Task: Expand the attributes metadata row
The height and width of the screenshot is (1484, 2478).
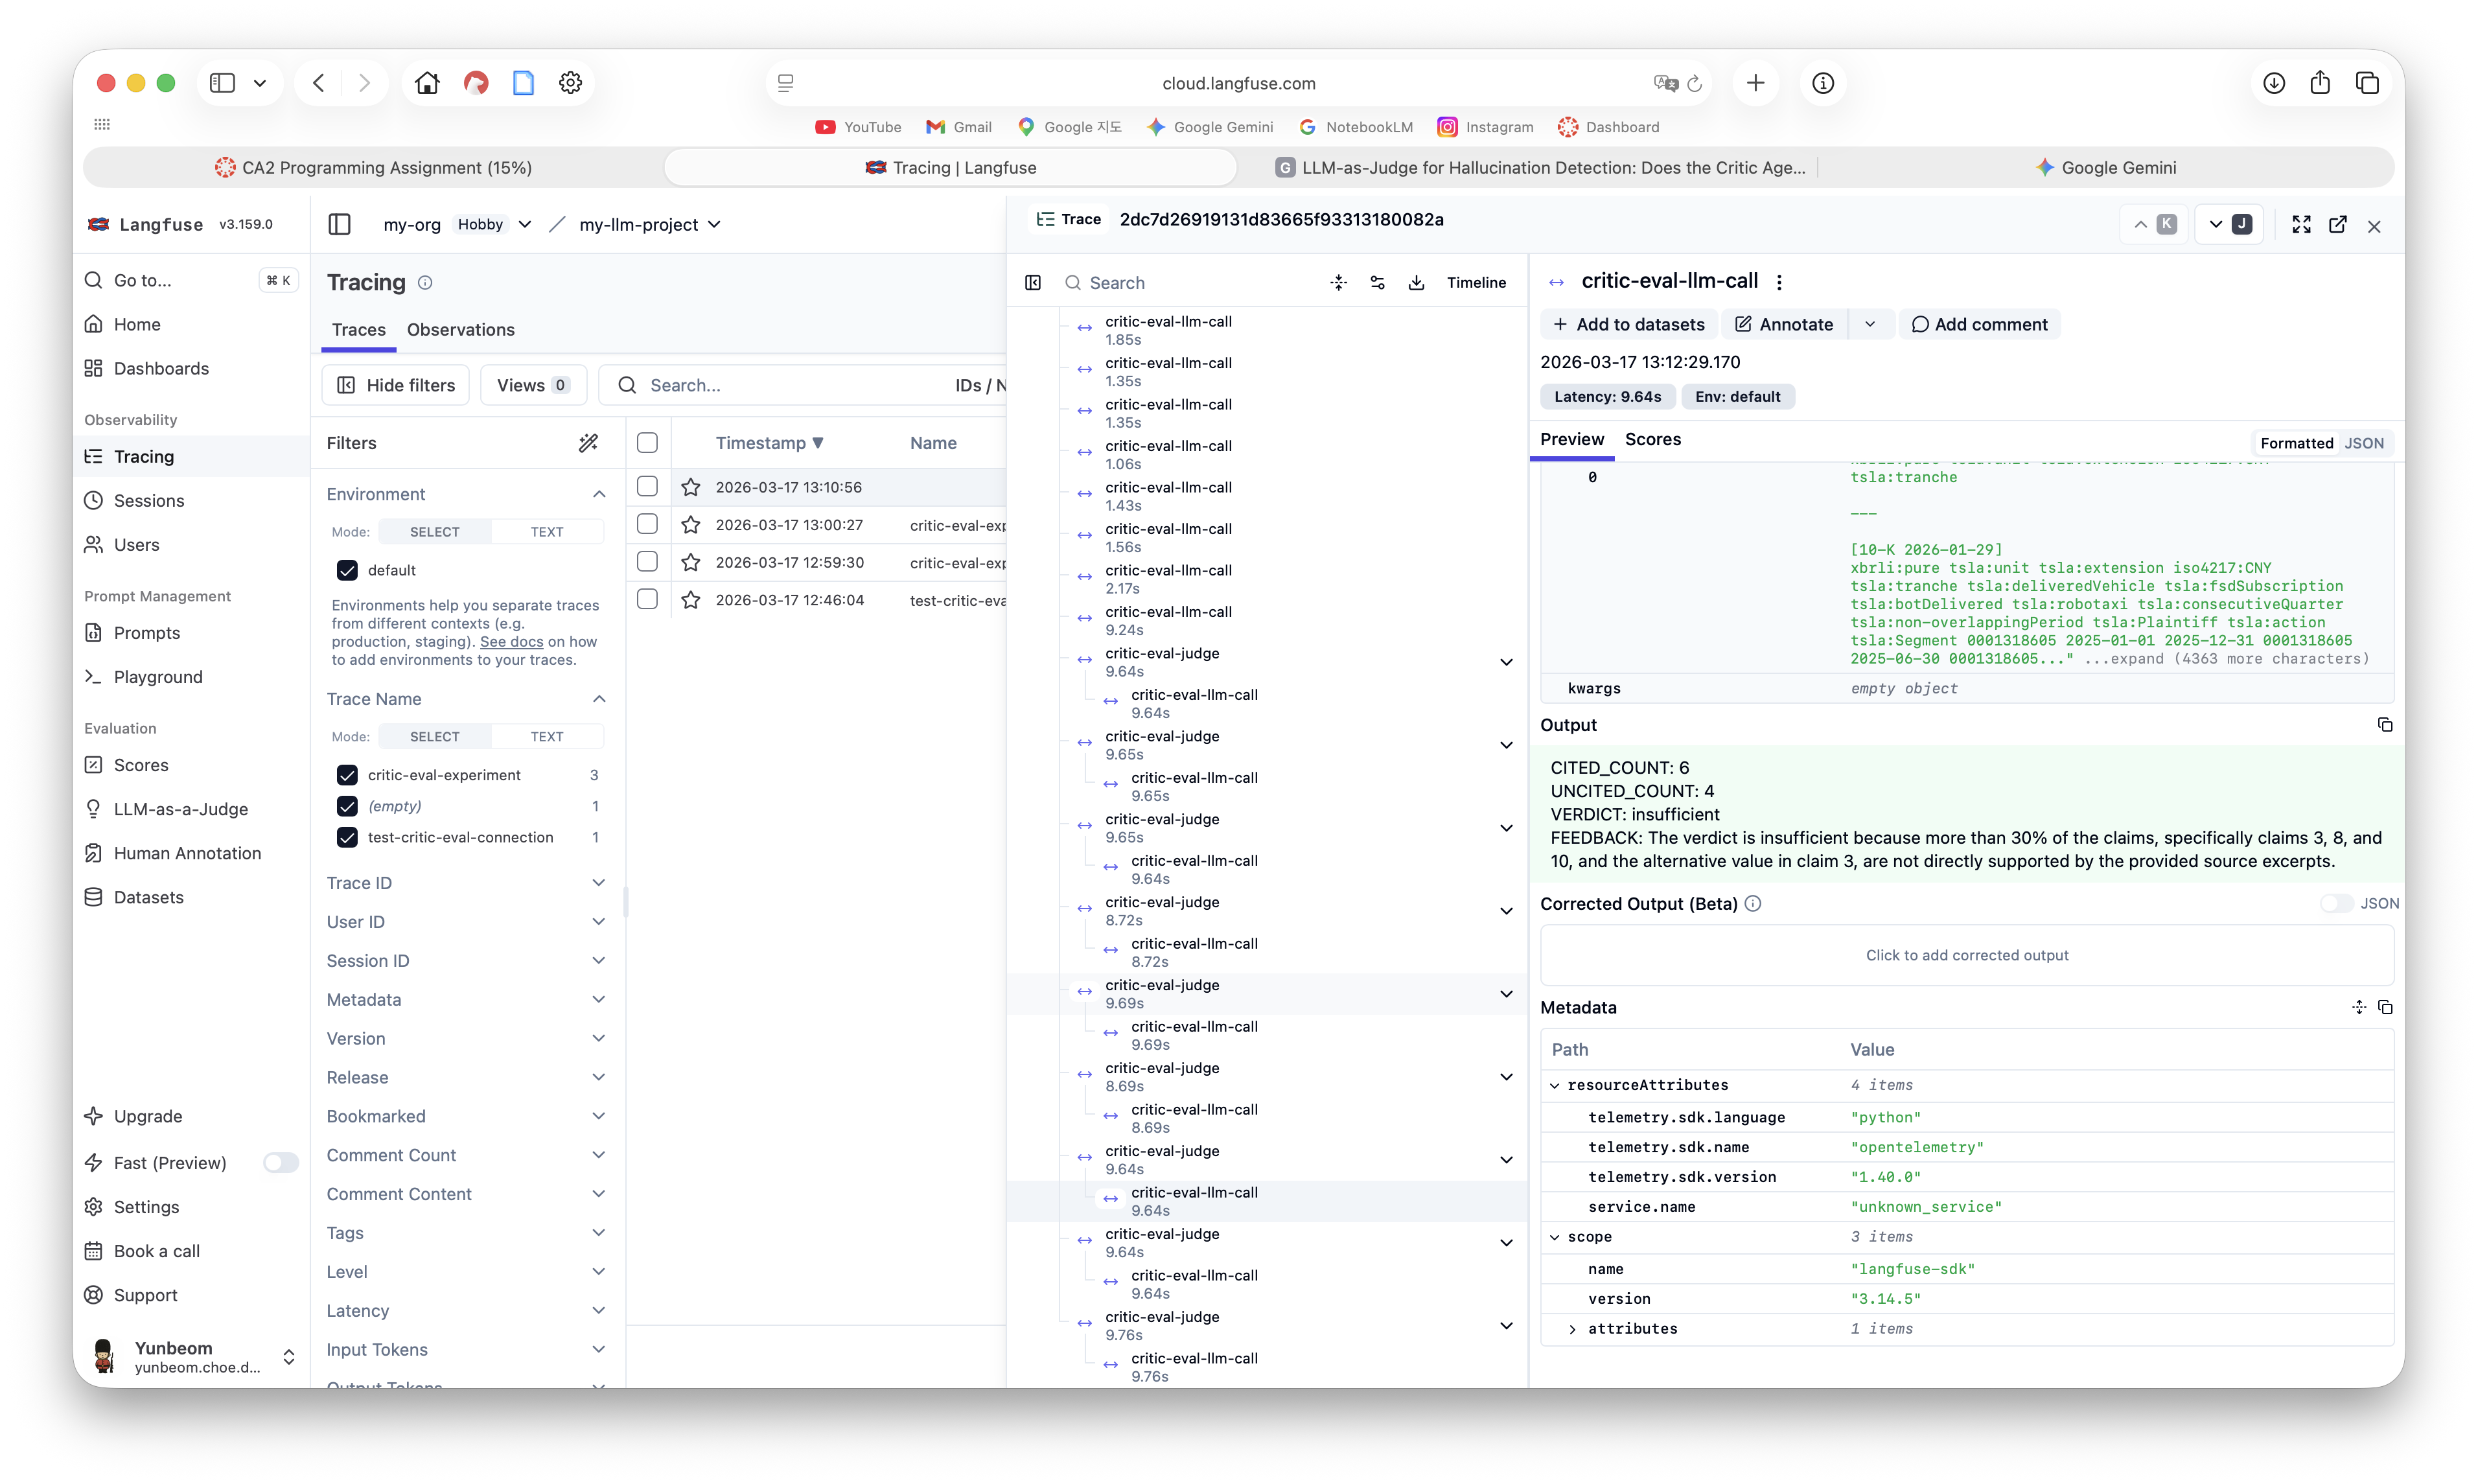Action: point(1572,1329)
